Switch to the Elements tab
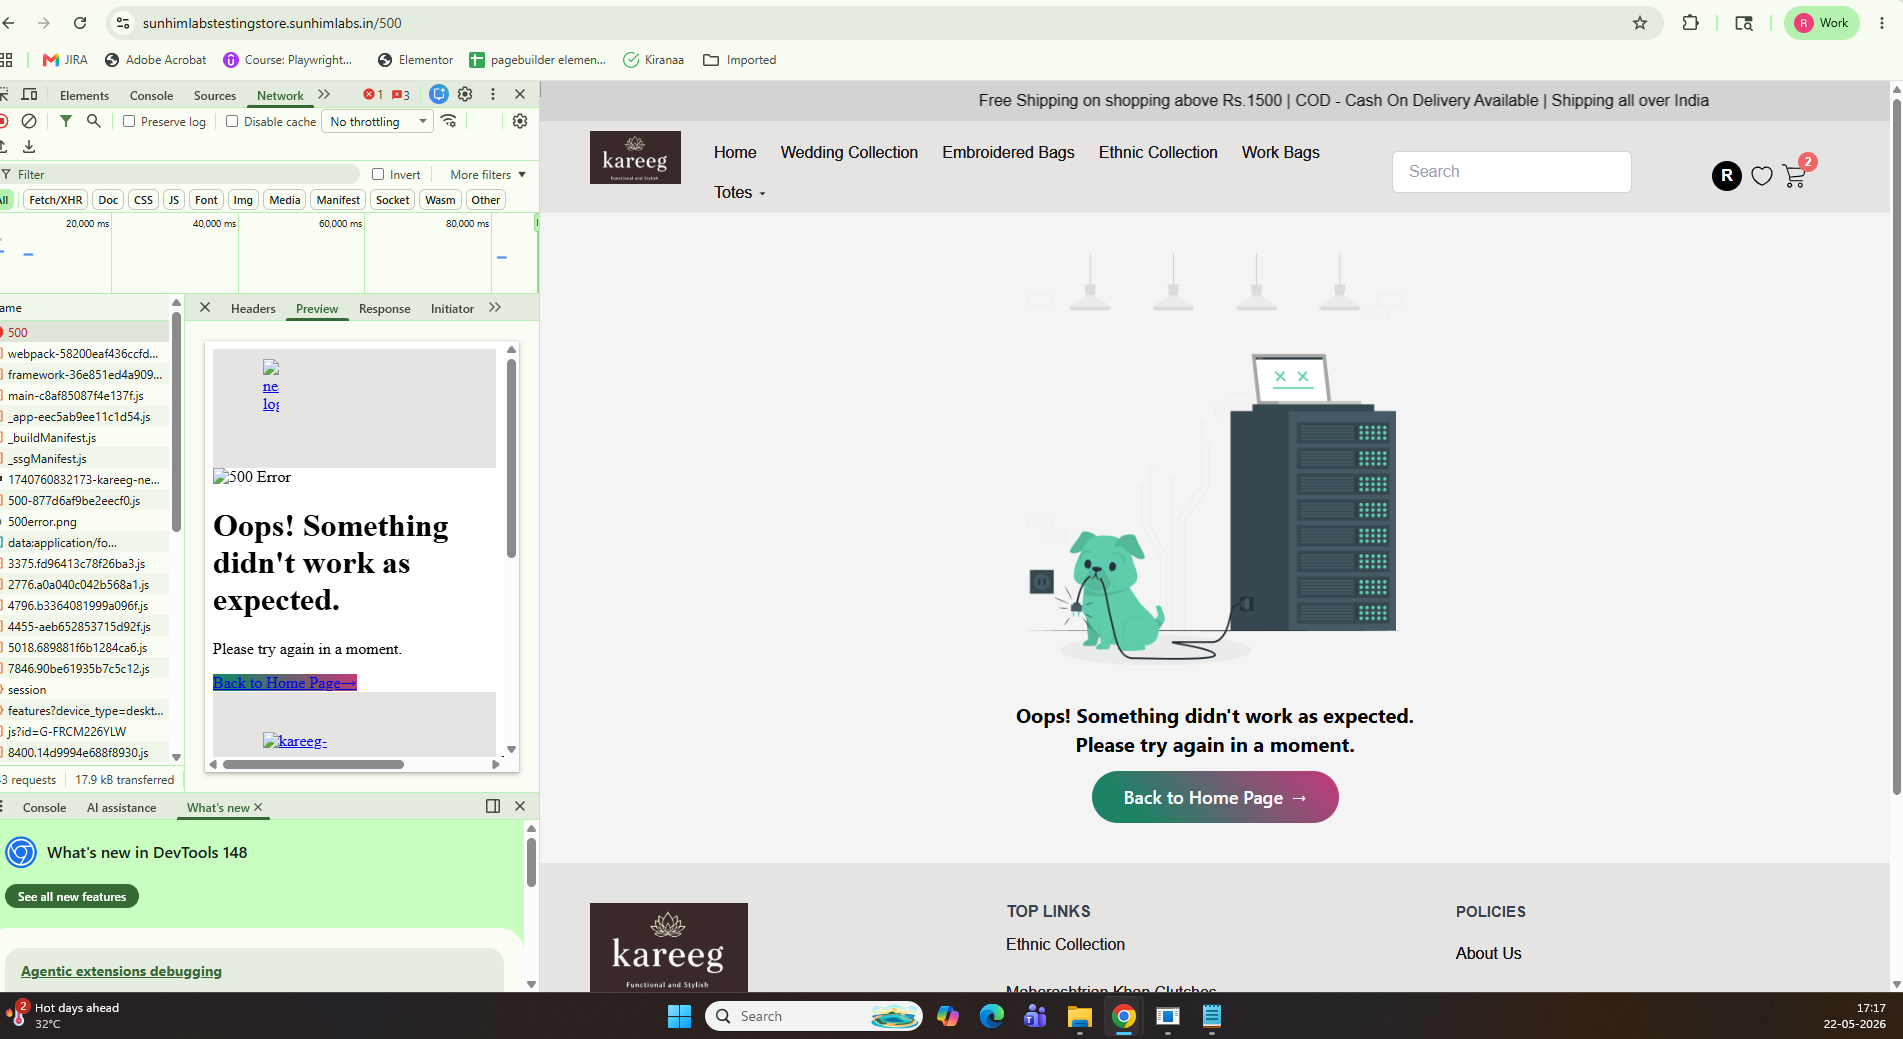 click(84, 96)
